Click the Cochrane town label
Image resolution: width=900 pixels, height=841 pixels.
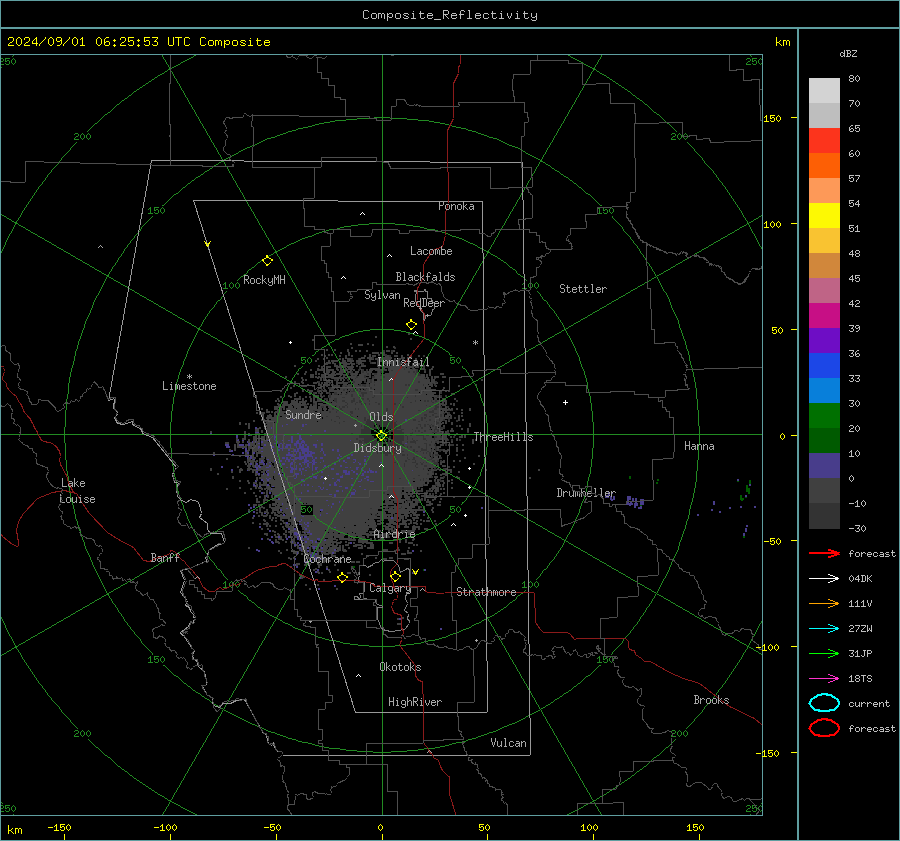(327, 559)
